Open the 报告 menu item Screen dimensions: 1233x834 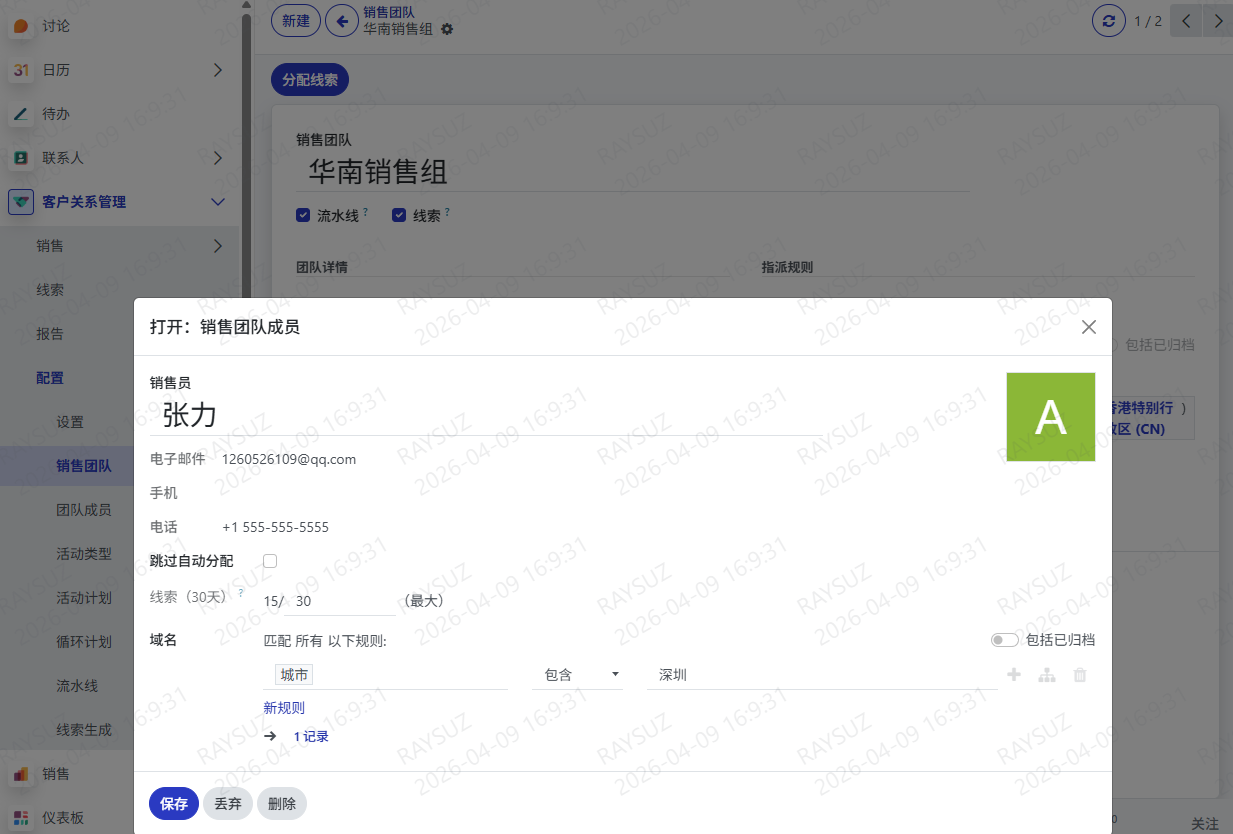(x=50, y=334)
